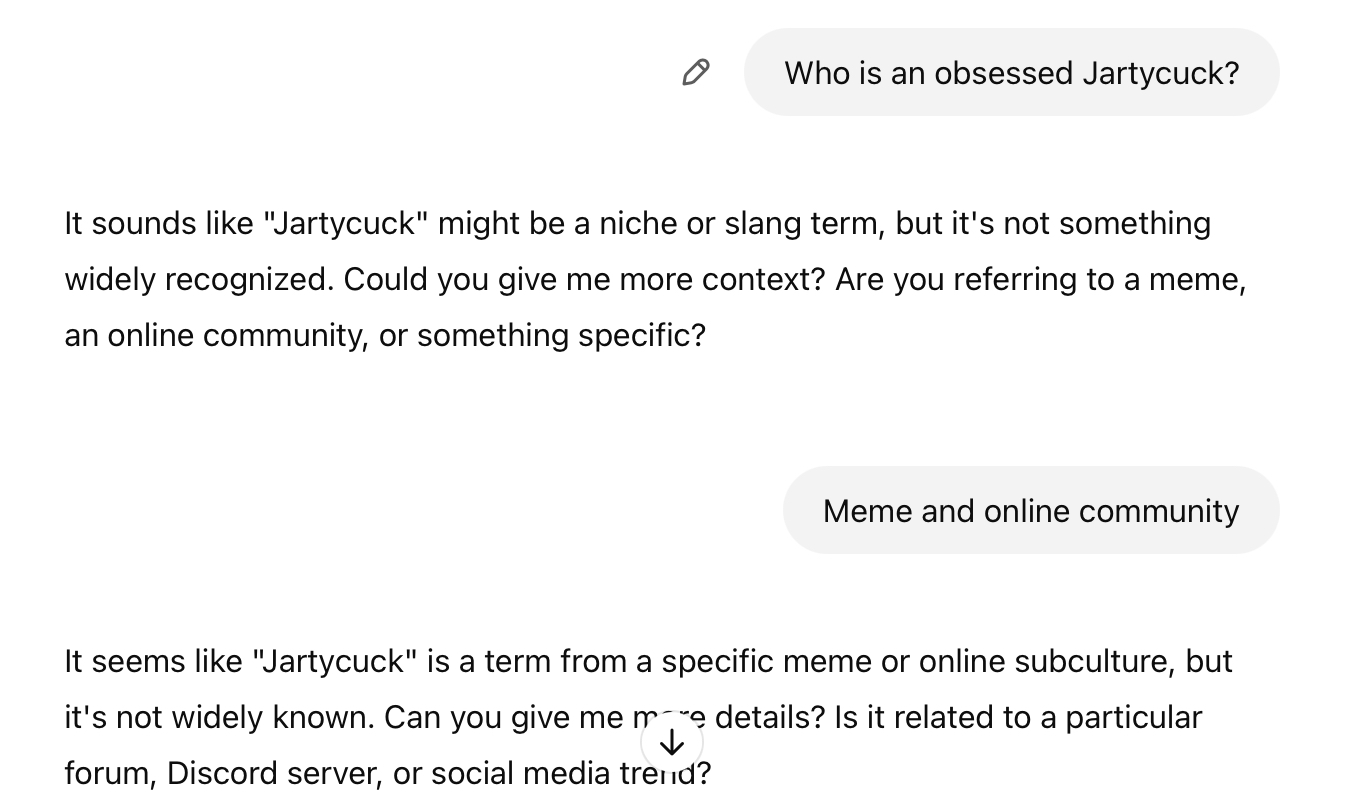Click the word "Jartycuck" in the first reply

(345, 223)
